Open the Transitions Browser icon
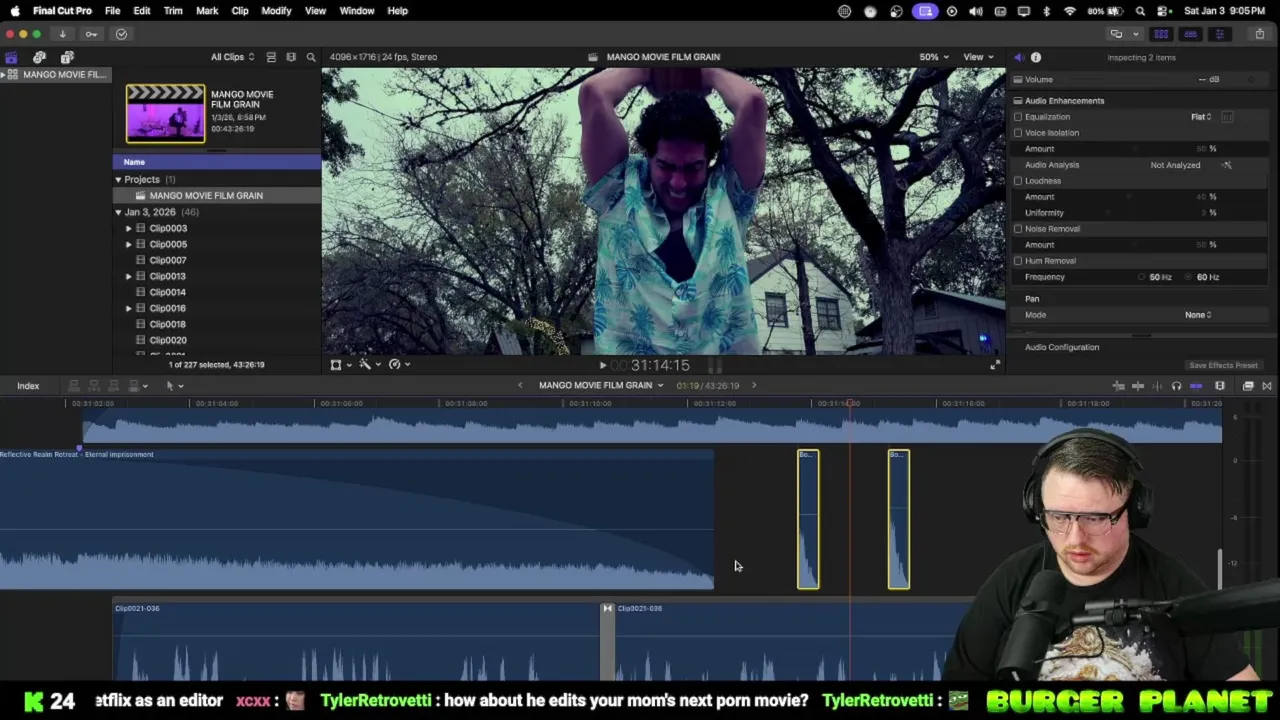Image resolution: width=1280 pixels, height=720 pixels. pos(1267,386)
